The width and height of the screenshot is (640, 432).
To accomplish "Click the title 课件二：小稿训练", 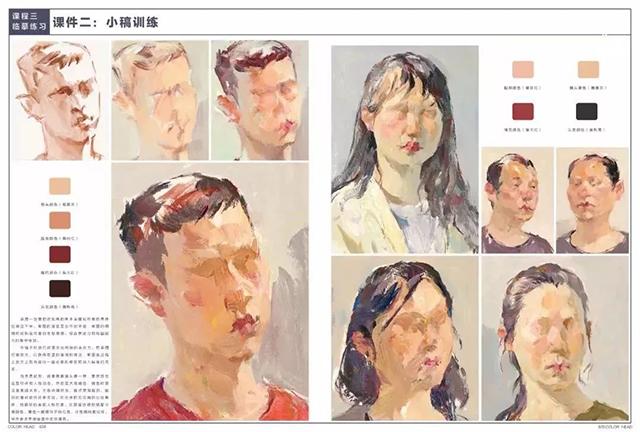I will point(105,22).
